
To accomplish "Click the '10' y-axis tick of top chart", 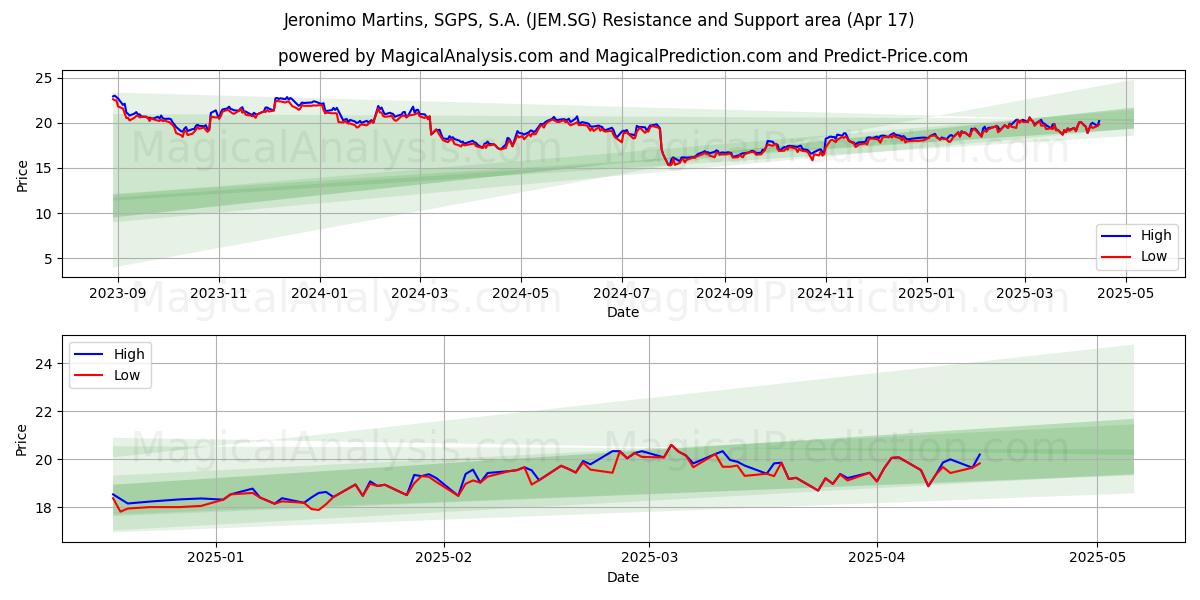I will click(x=45, y=214).
